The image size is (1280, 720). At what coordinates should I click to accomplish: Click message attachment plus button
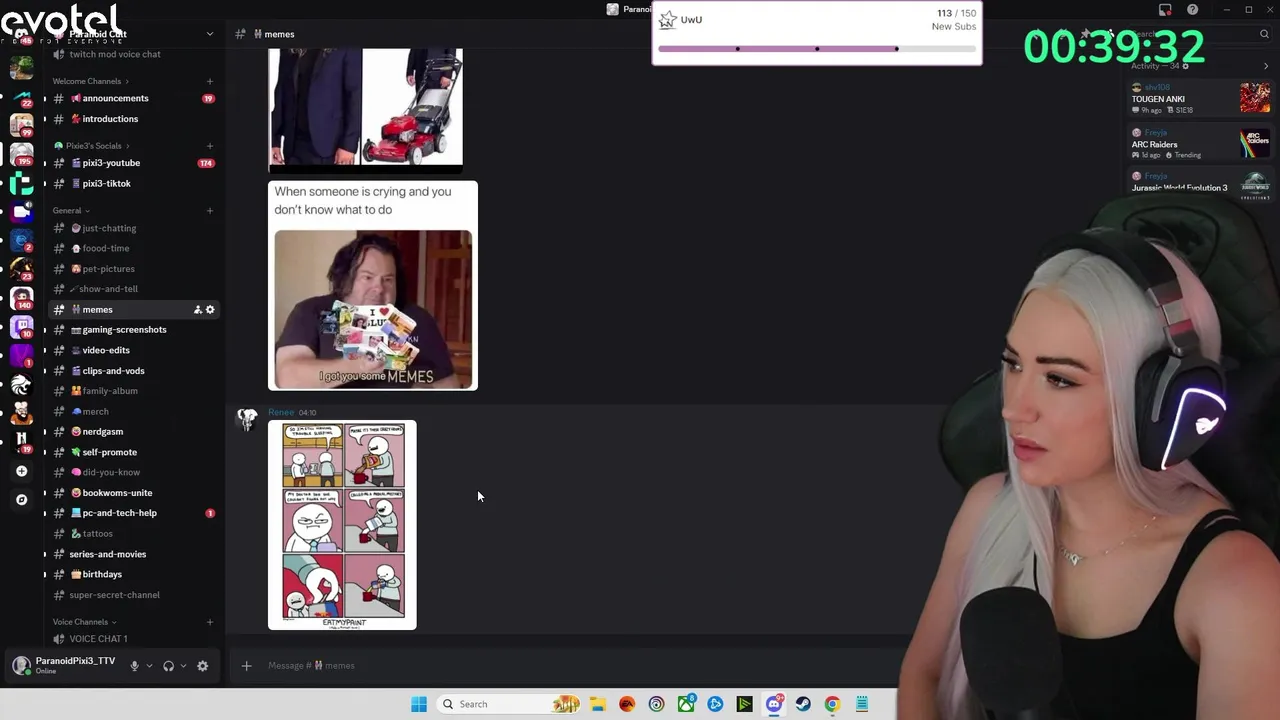pos(246,666)
